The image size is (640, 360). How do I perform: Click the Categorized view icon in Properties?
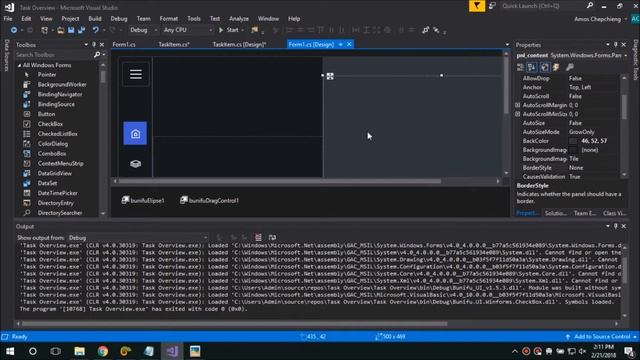(520, 67)
